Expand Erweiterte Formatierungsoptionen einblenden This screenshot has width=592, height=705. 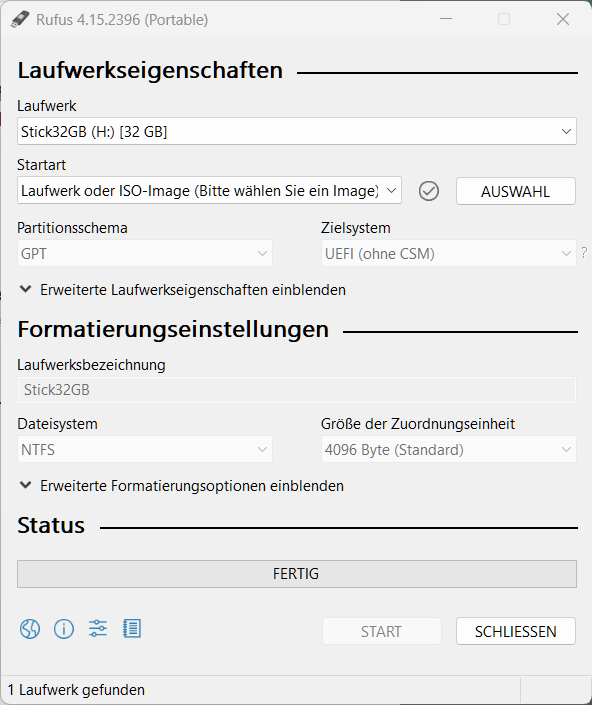[182, 486]
